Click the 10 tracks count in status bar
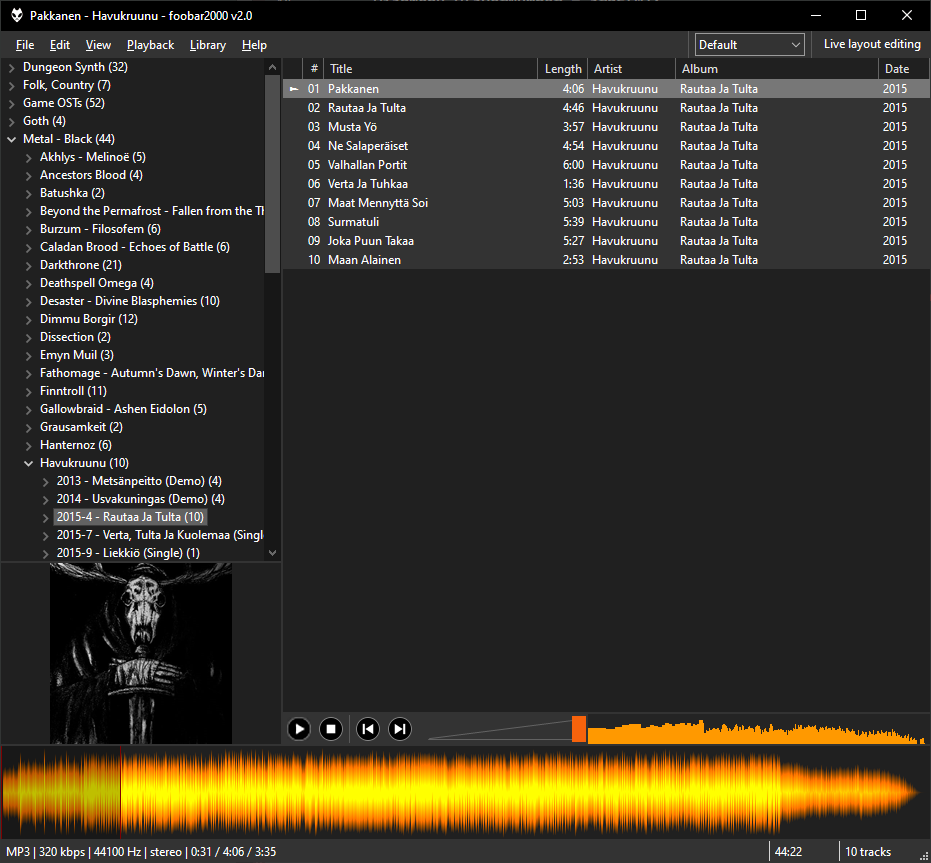931x863 pixels. [867, 852]
